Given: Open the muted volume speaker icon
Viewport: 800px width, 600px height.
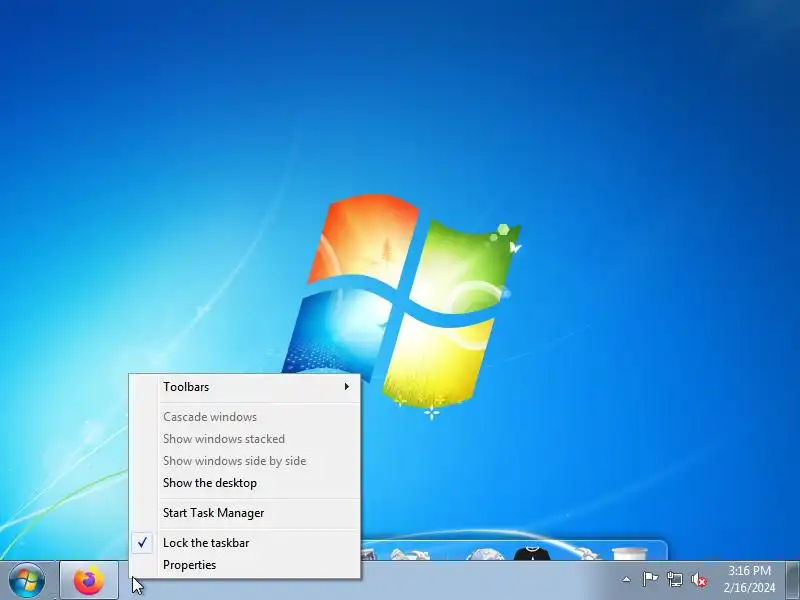Looking at the screenshot, I should (x=699, y=580).
